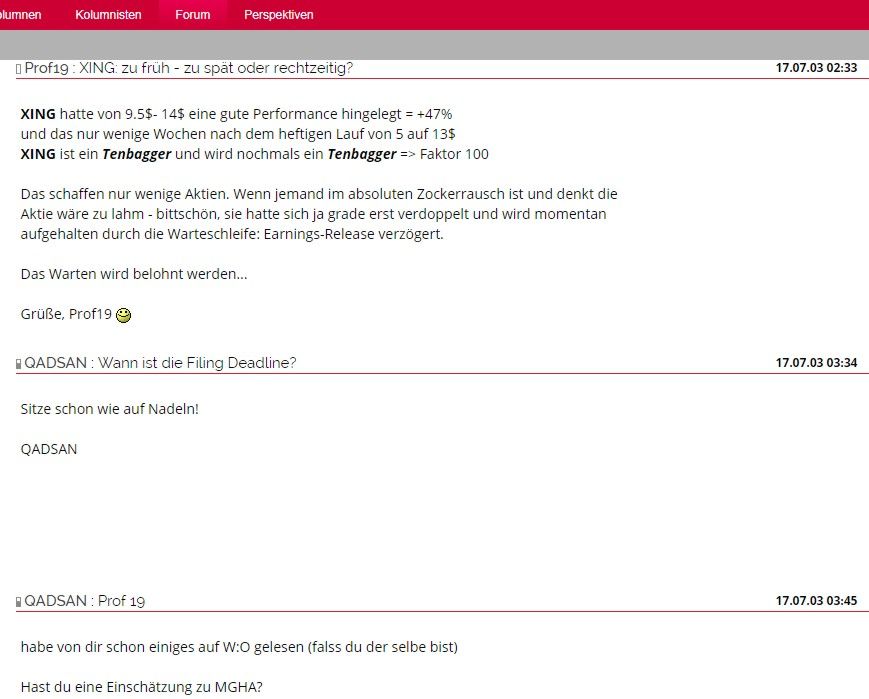Viewport: 869px width, 699px height.
Task: Click the timestamp 17.07.03 03:34
Action: [x=816, y=363]
